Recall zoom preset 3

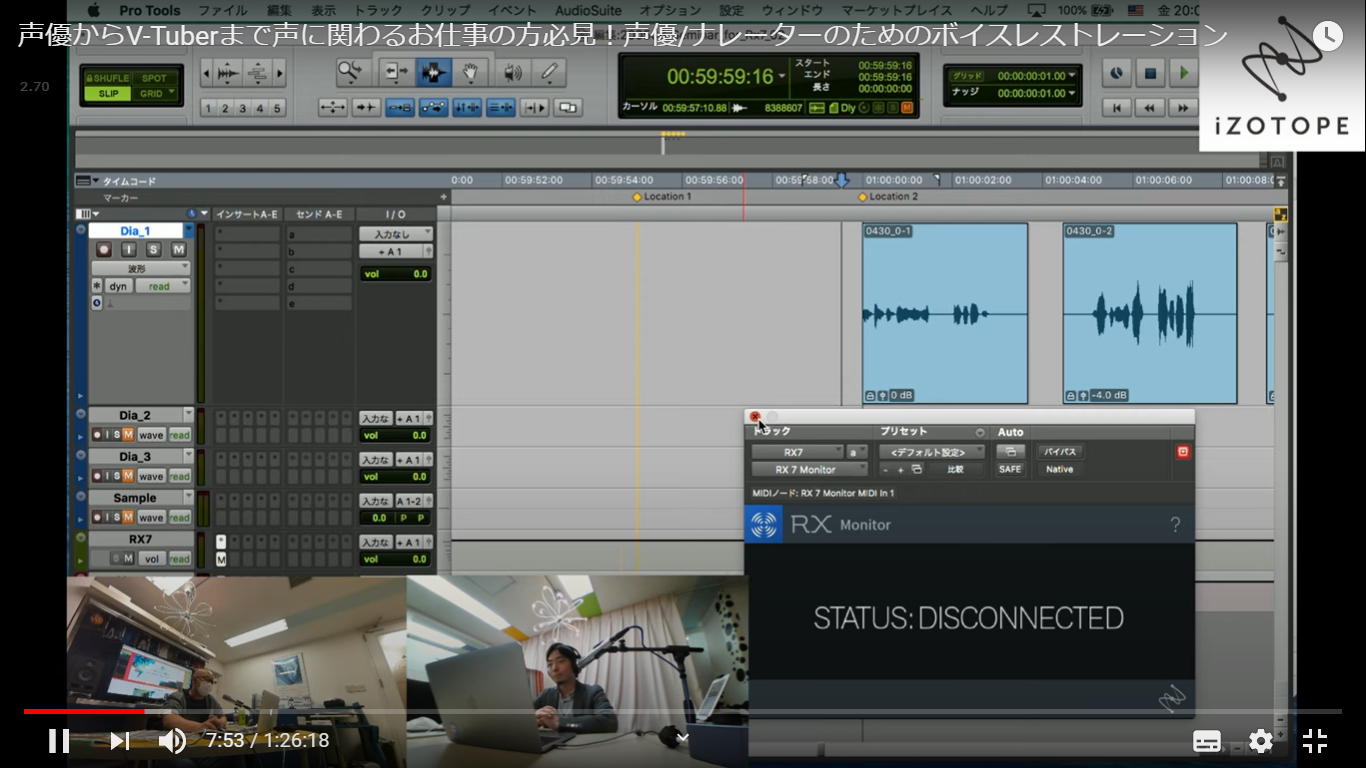[x=242, y=108]
